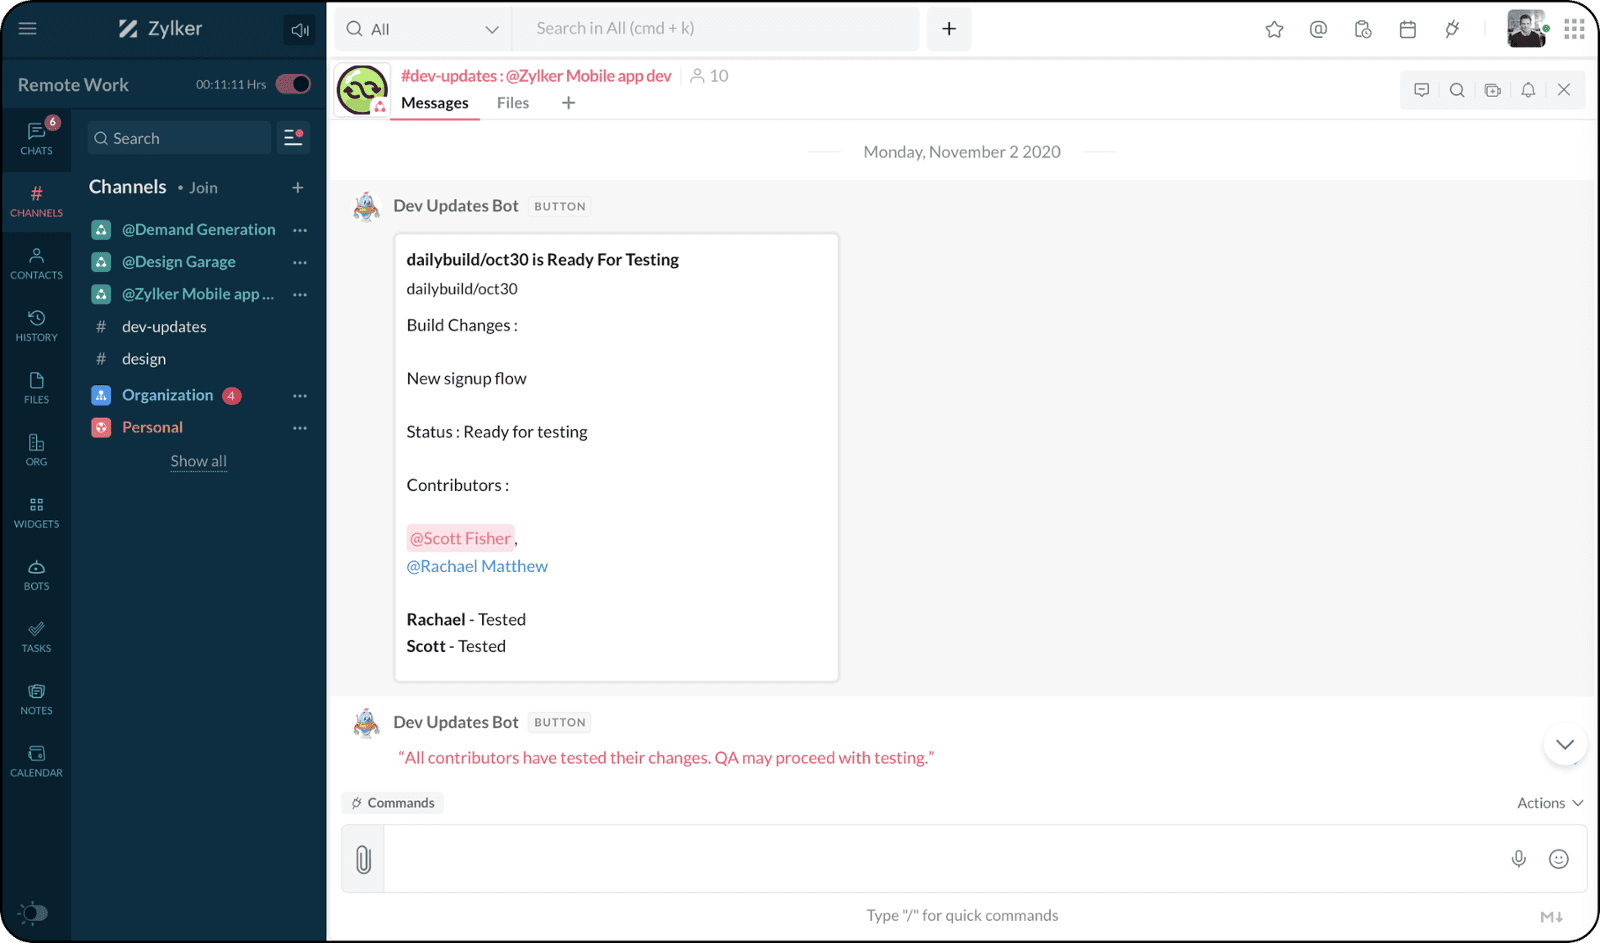Toggle the night mode switch at bottom-left
This screenshot has height=943, width=1600.
(x=33, y=912)
